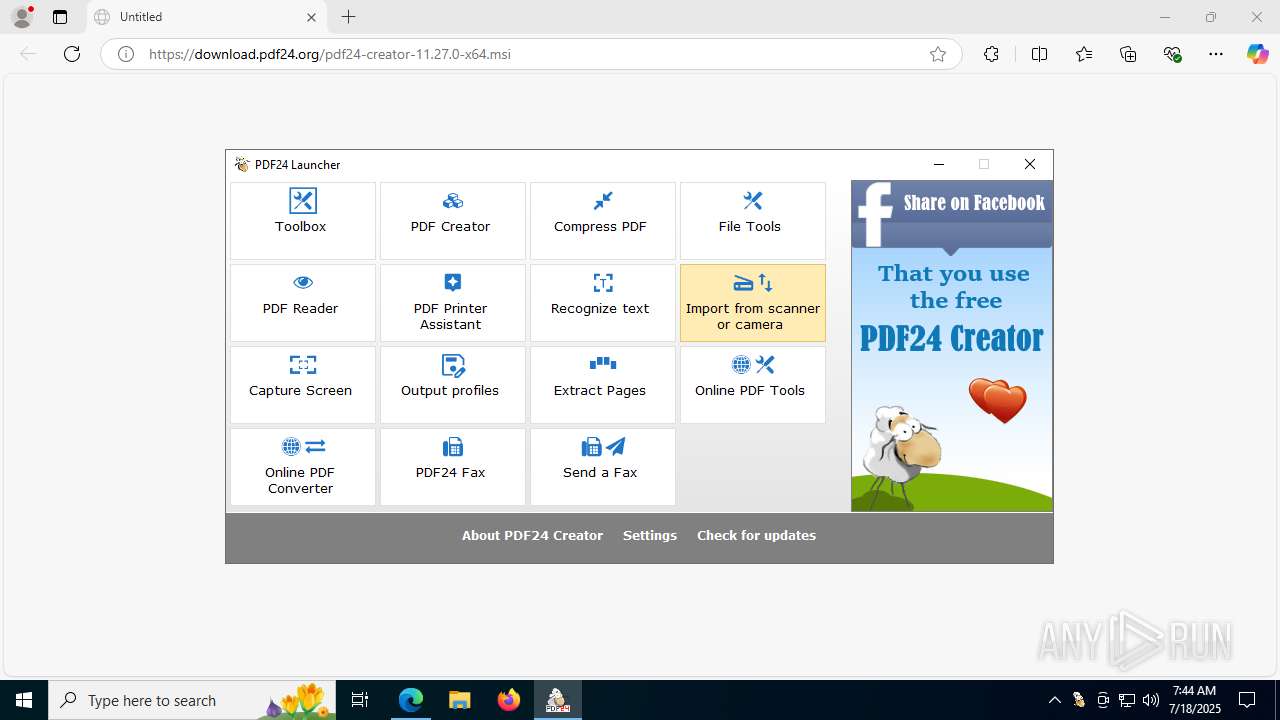Launch Online PDF Converter tile

pos(303,467)
